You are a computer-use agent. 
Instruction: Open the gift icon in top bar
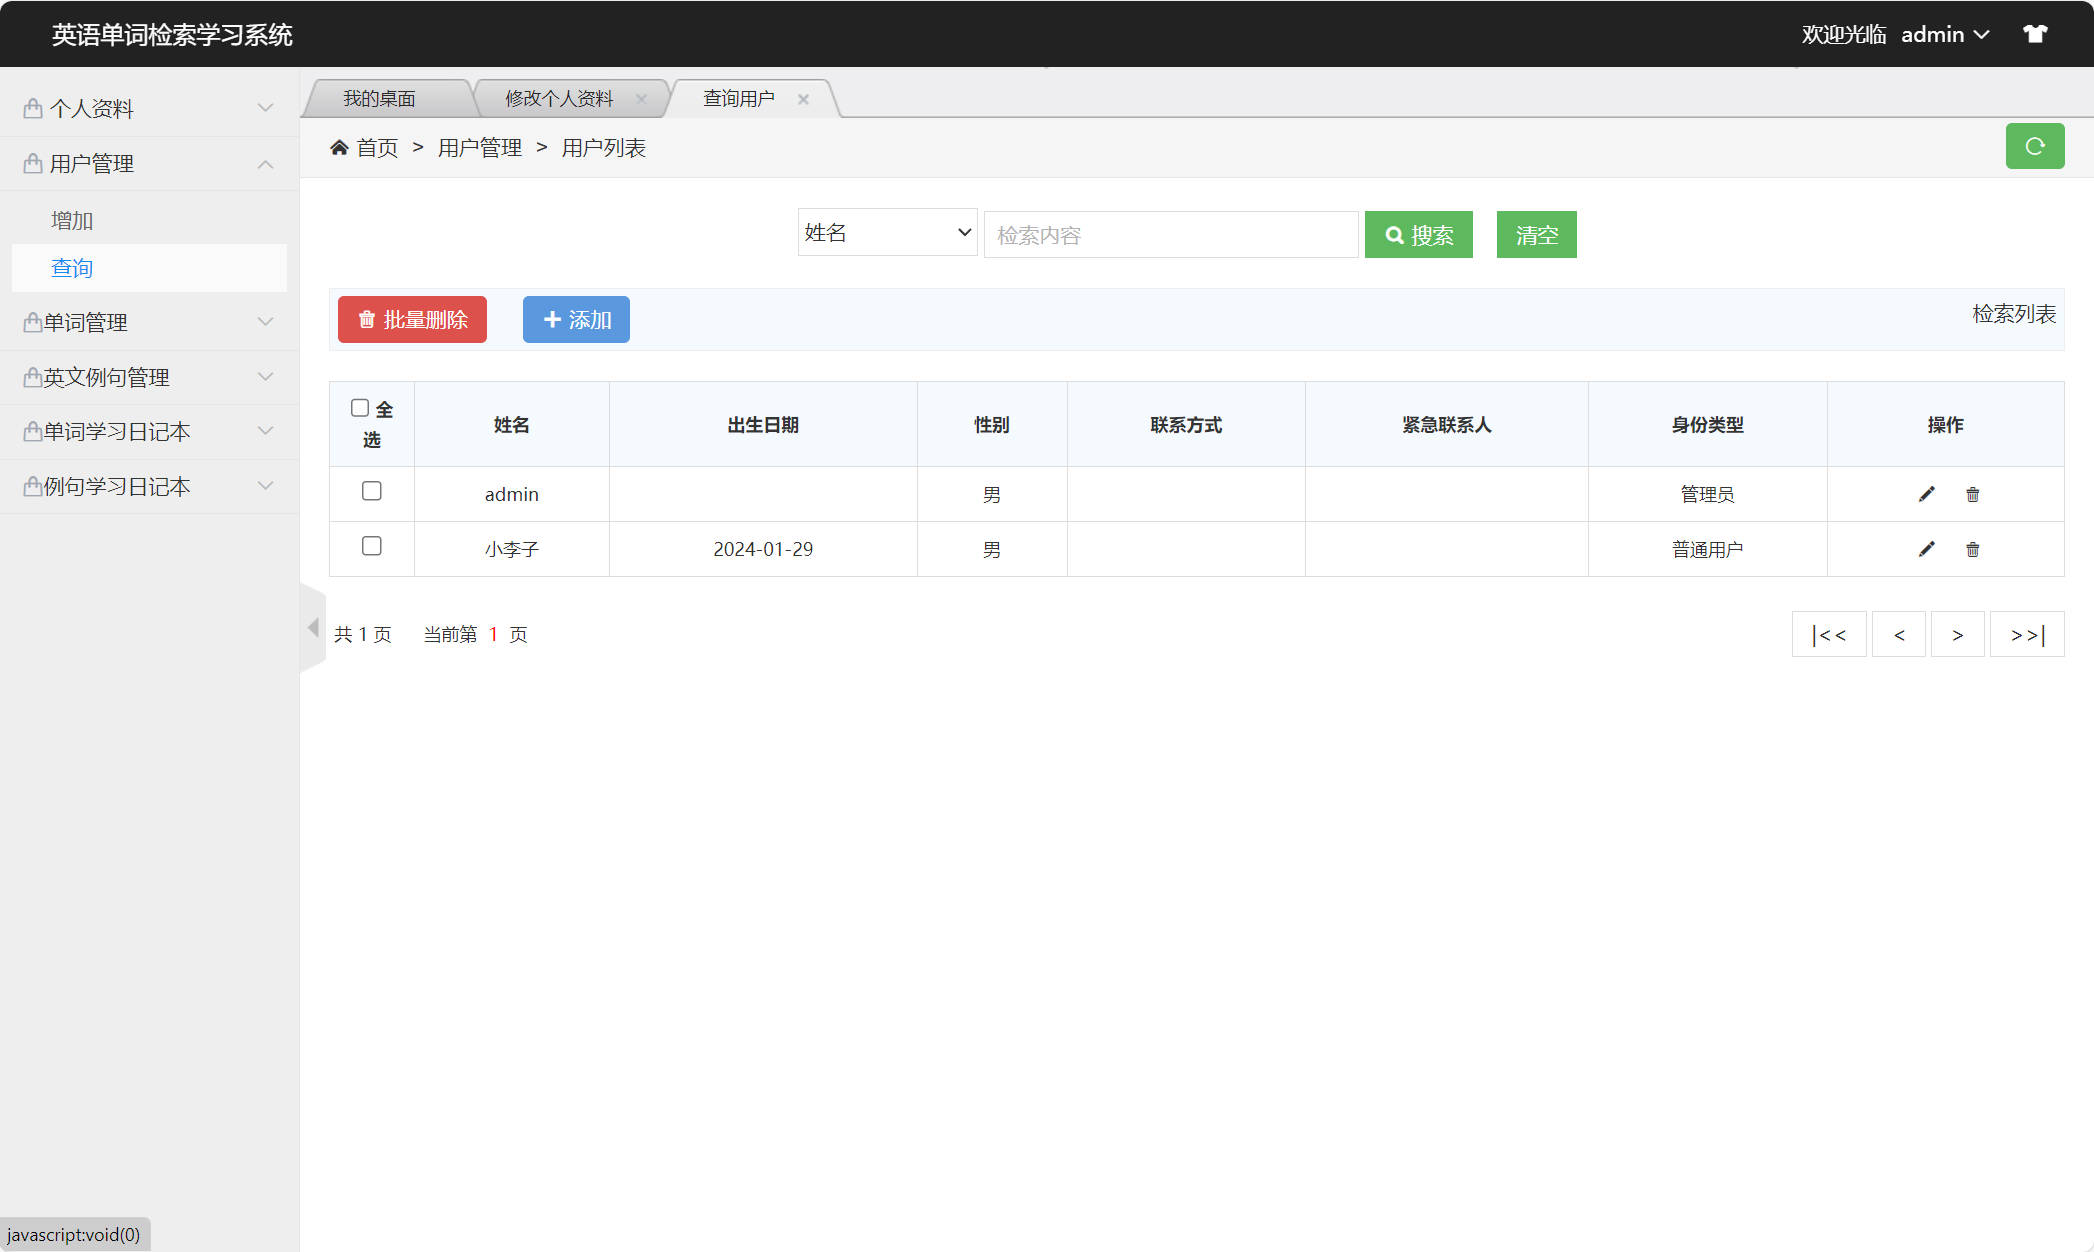pyautogui.click(x=2036, y=33)
